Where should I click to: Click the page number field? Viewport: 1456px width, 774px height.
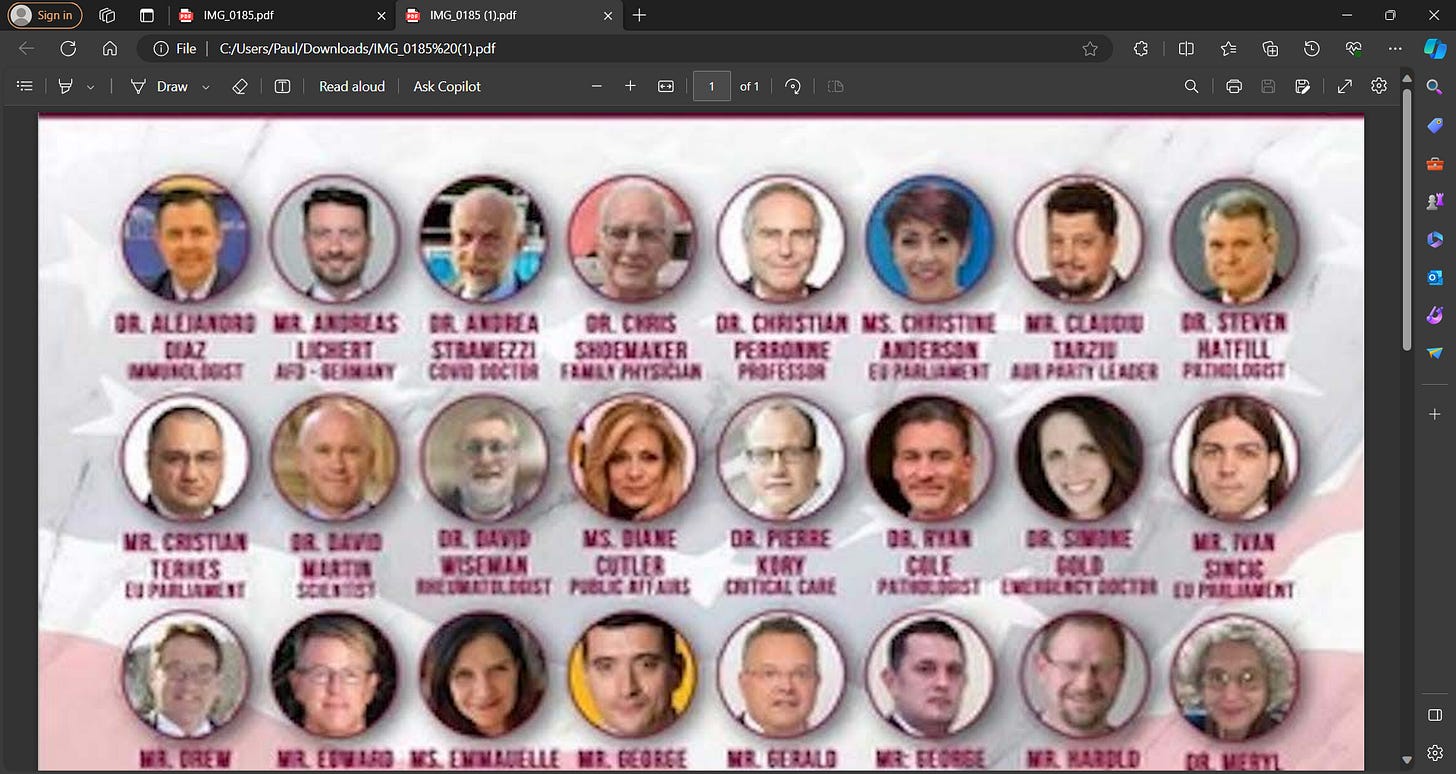point(712,87)
